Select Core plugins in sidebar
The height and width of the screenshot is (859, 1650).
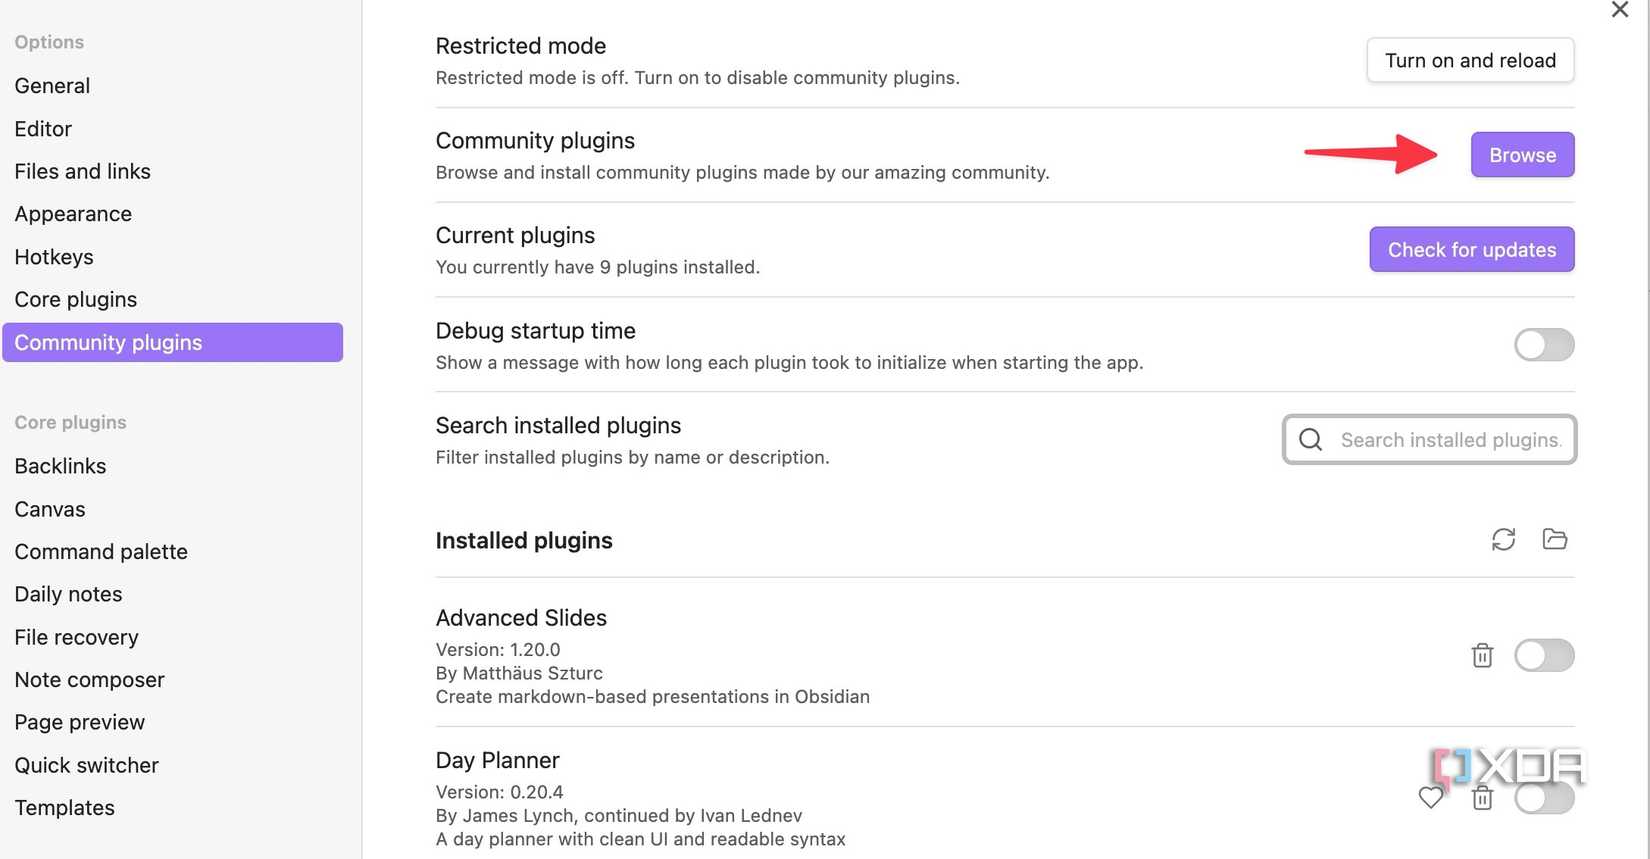pos(76,300)
